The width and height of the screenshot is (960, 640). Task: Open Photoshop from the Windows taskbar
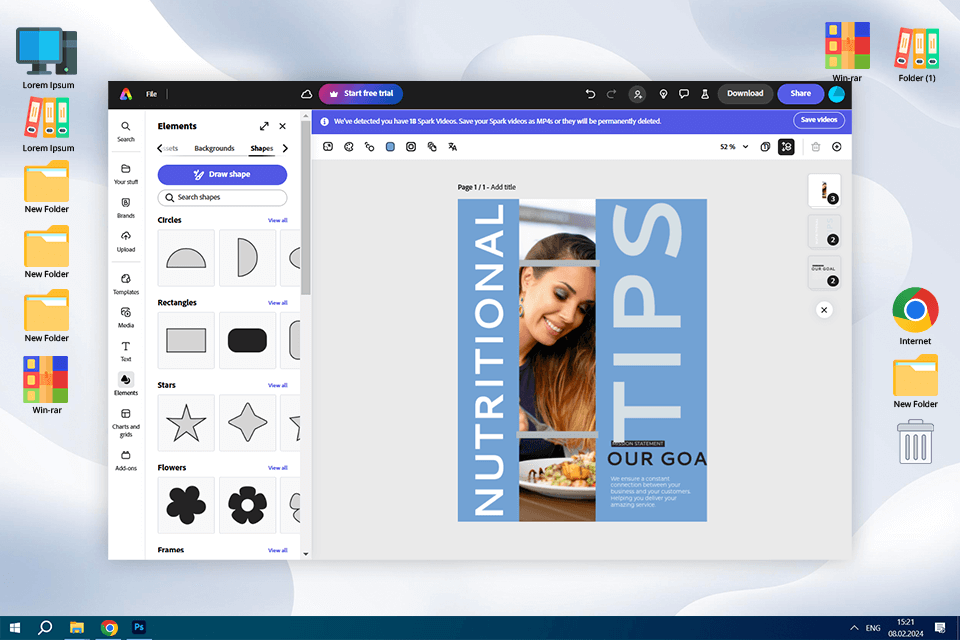click(139, 627)
